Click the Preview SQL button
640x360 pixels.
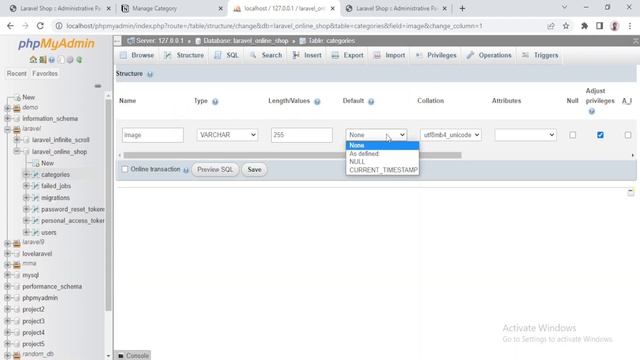click(x=215, y=169)
